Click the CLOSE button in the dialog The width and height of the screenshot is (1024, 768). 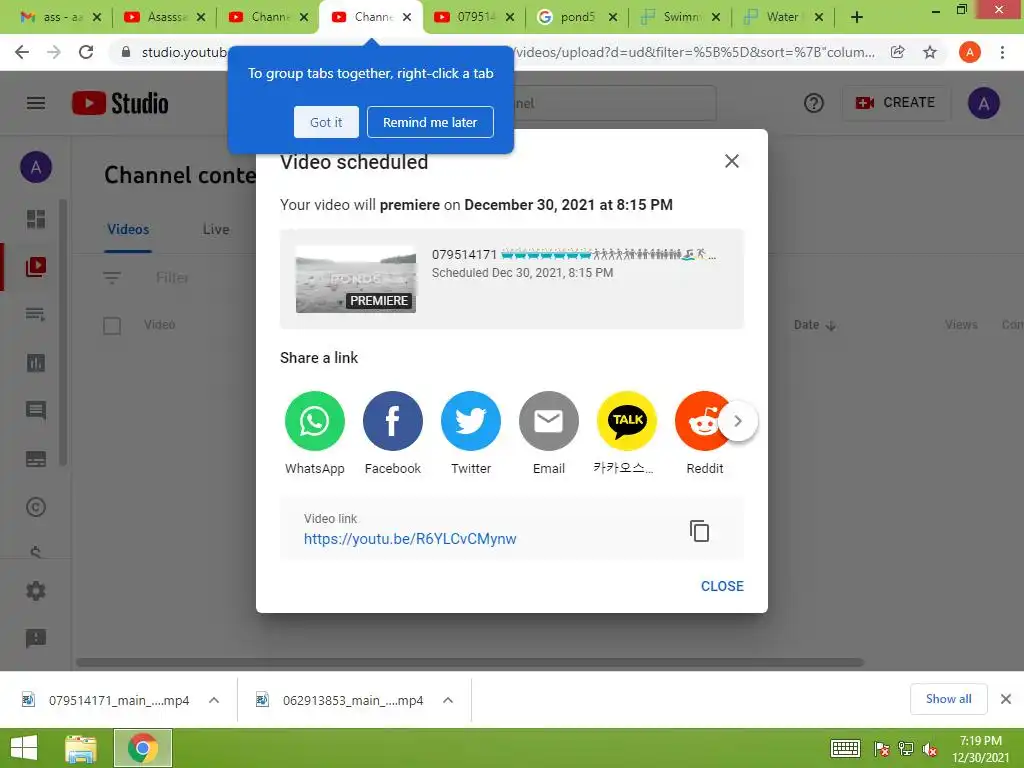722,586
